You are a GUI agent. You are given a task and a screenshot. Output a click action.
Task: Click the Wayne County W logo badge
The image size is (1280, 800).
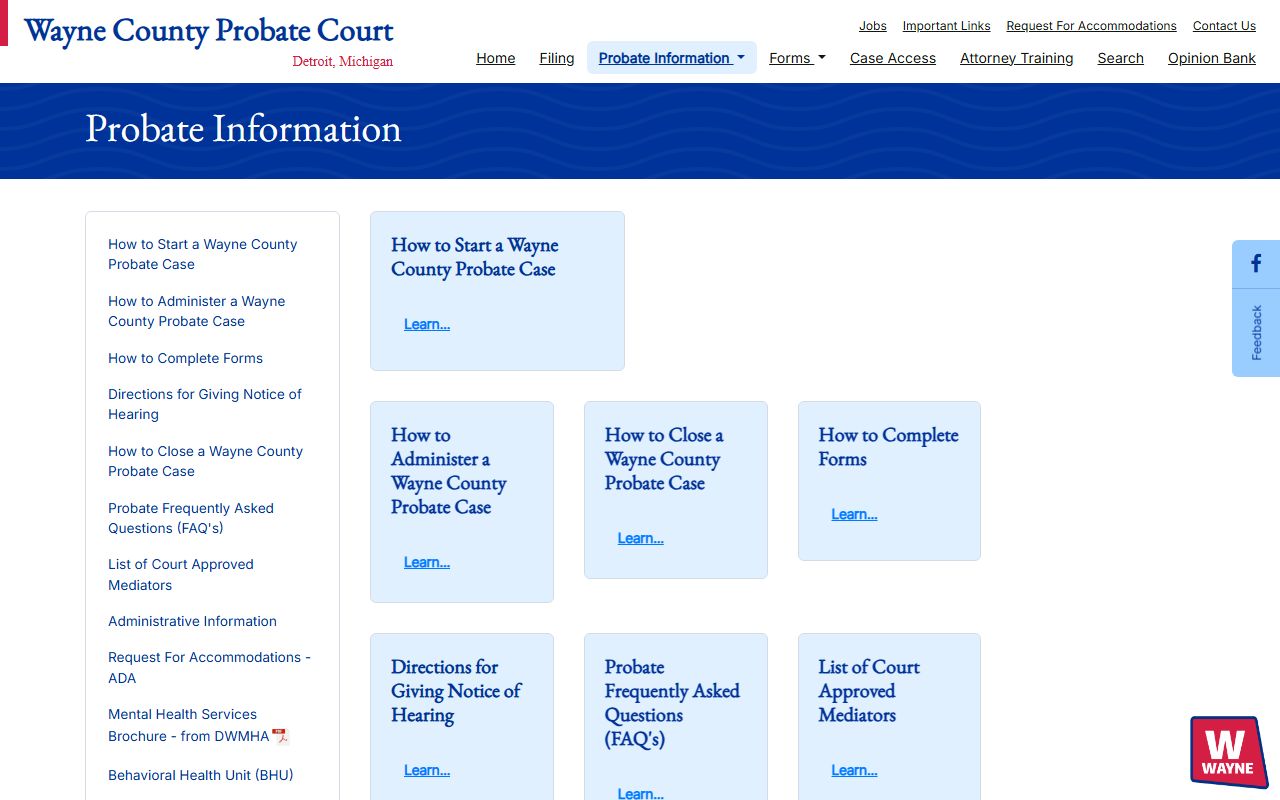click(x=1229, y=752)
